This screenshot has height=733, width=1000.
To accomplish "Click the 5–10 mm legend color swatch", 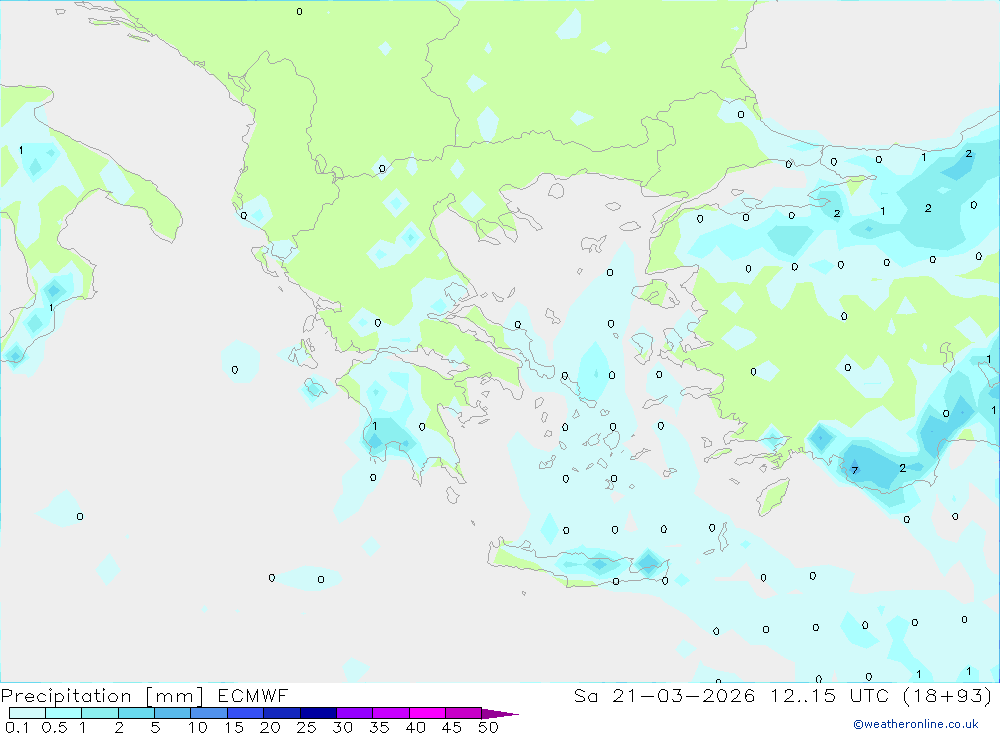I will (172, 713).
